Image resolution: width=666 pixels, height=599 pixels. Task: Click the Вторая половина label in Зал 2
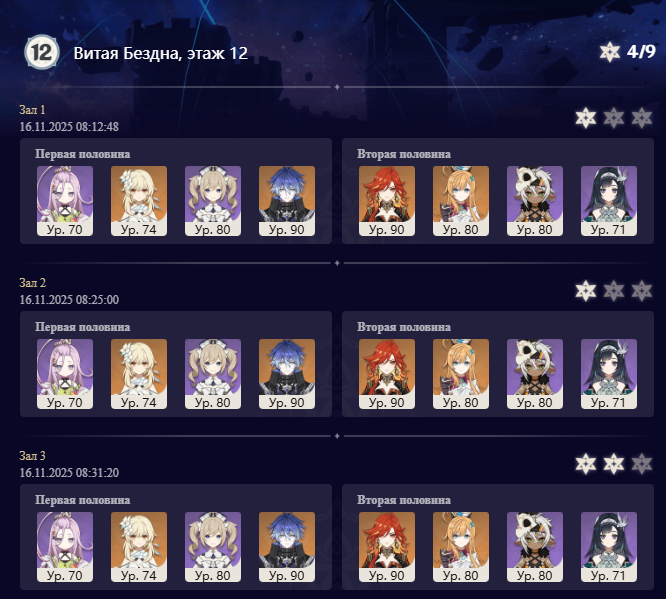tap(404, 327)
